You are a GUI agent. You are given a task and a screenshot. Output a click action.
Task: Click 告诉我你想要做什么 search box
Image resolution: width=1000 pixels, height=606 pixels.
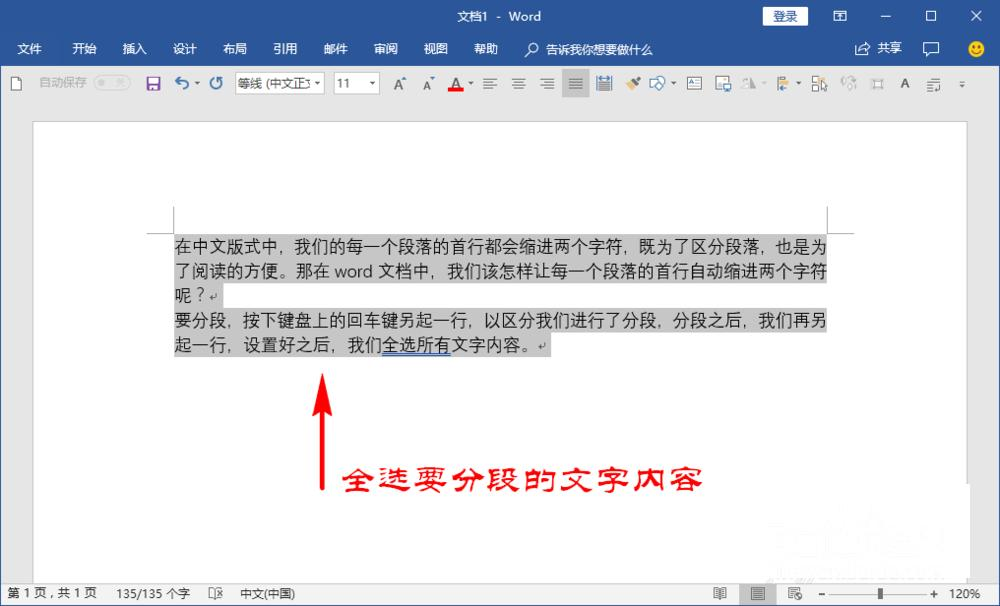pyautogui.click(x=589, y=50)
